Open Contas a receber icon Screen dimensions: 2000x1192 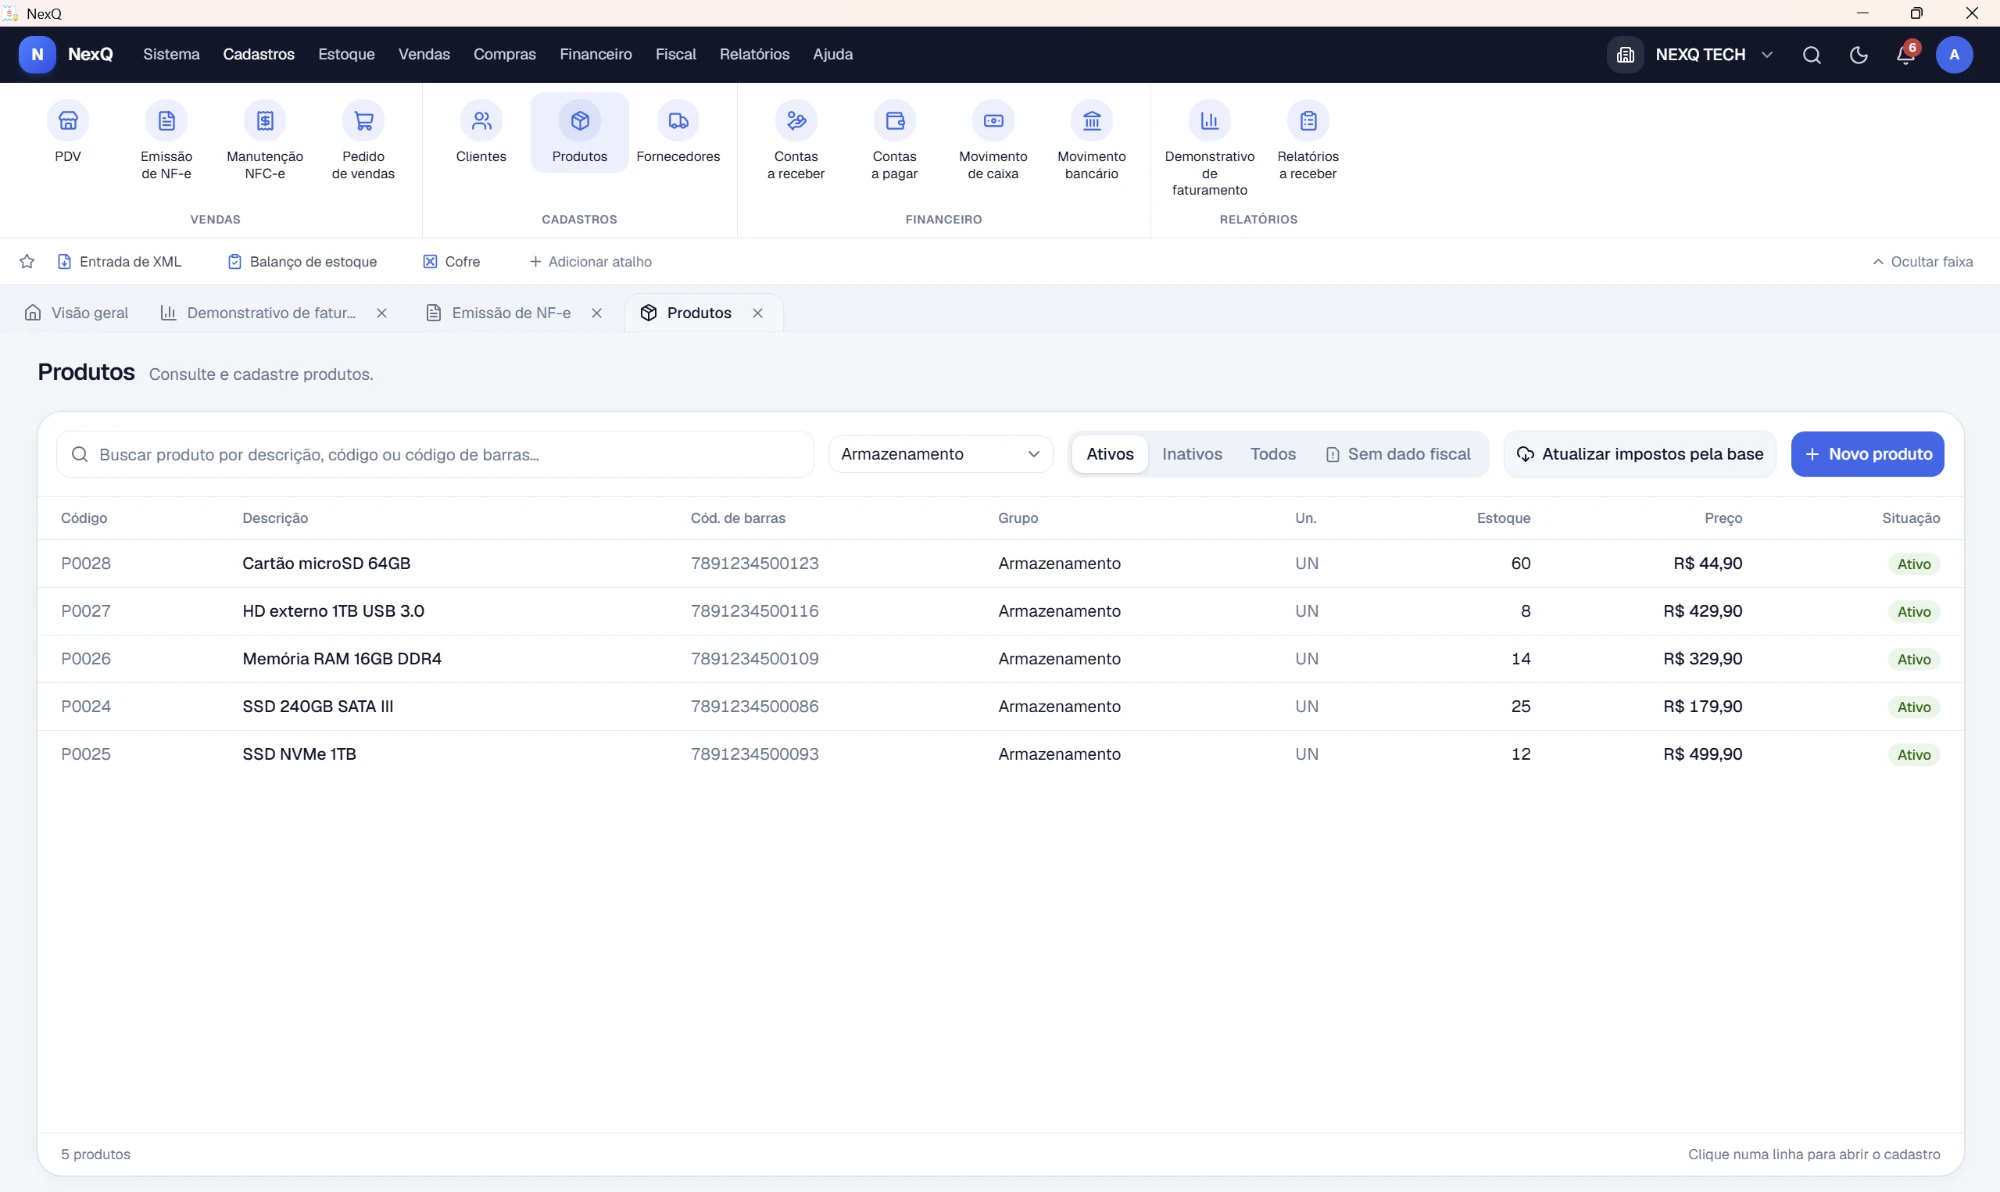click(796, 121)
